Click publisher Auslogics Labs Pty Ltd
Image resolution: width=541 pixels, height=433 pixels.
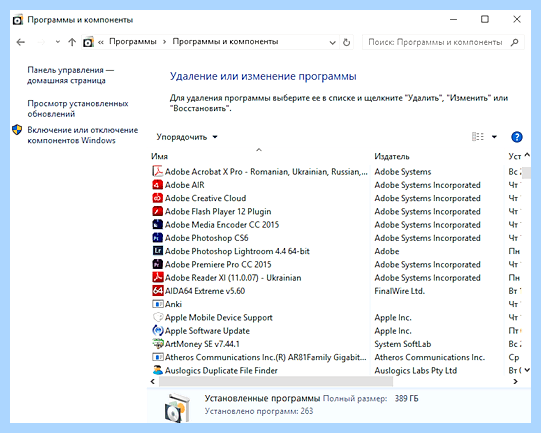click(416, 371)
